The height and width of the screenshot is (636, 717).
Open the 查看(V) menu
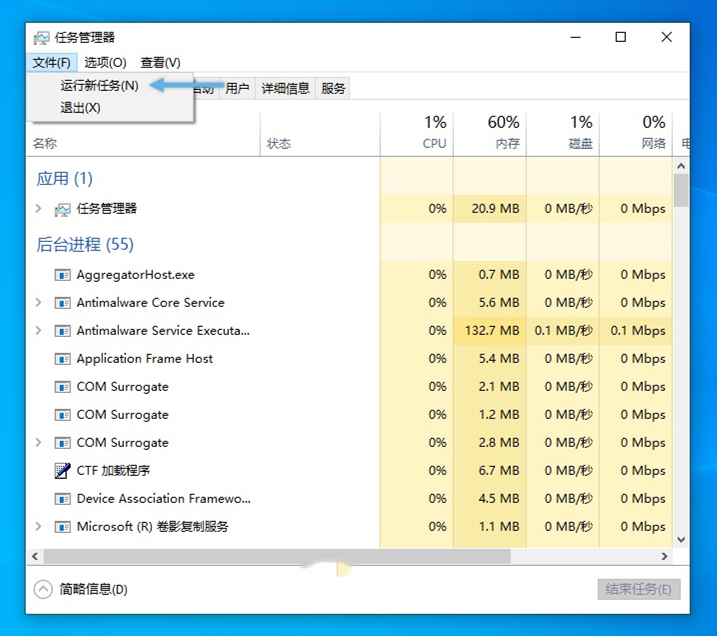tap(161, 62)
